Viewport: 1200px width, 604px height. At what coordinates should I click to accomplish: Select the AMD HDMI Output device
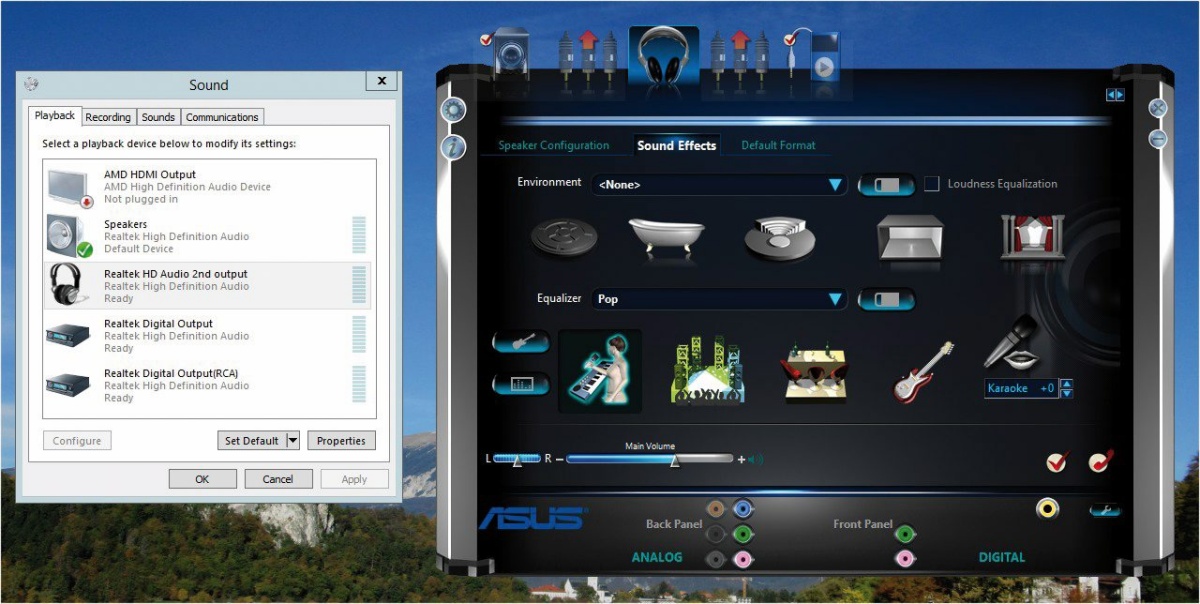pyautogui.click(x=208, y=186)
